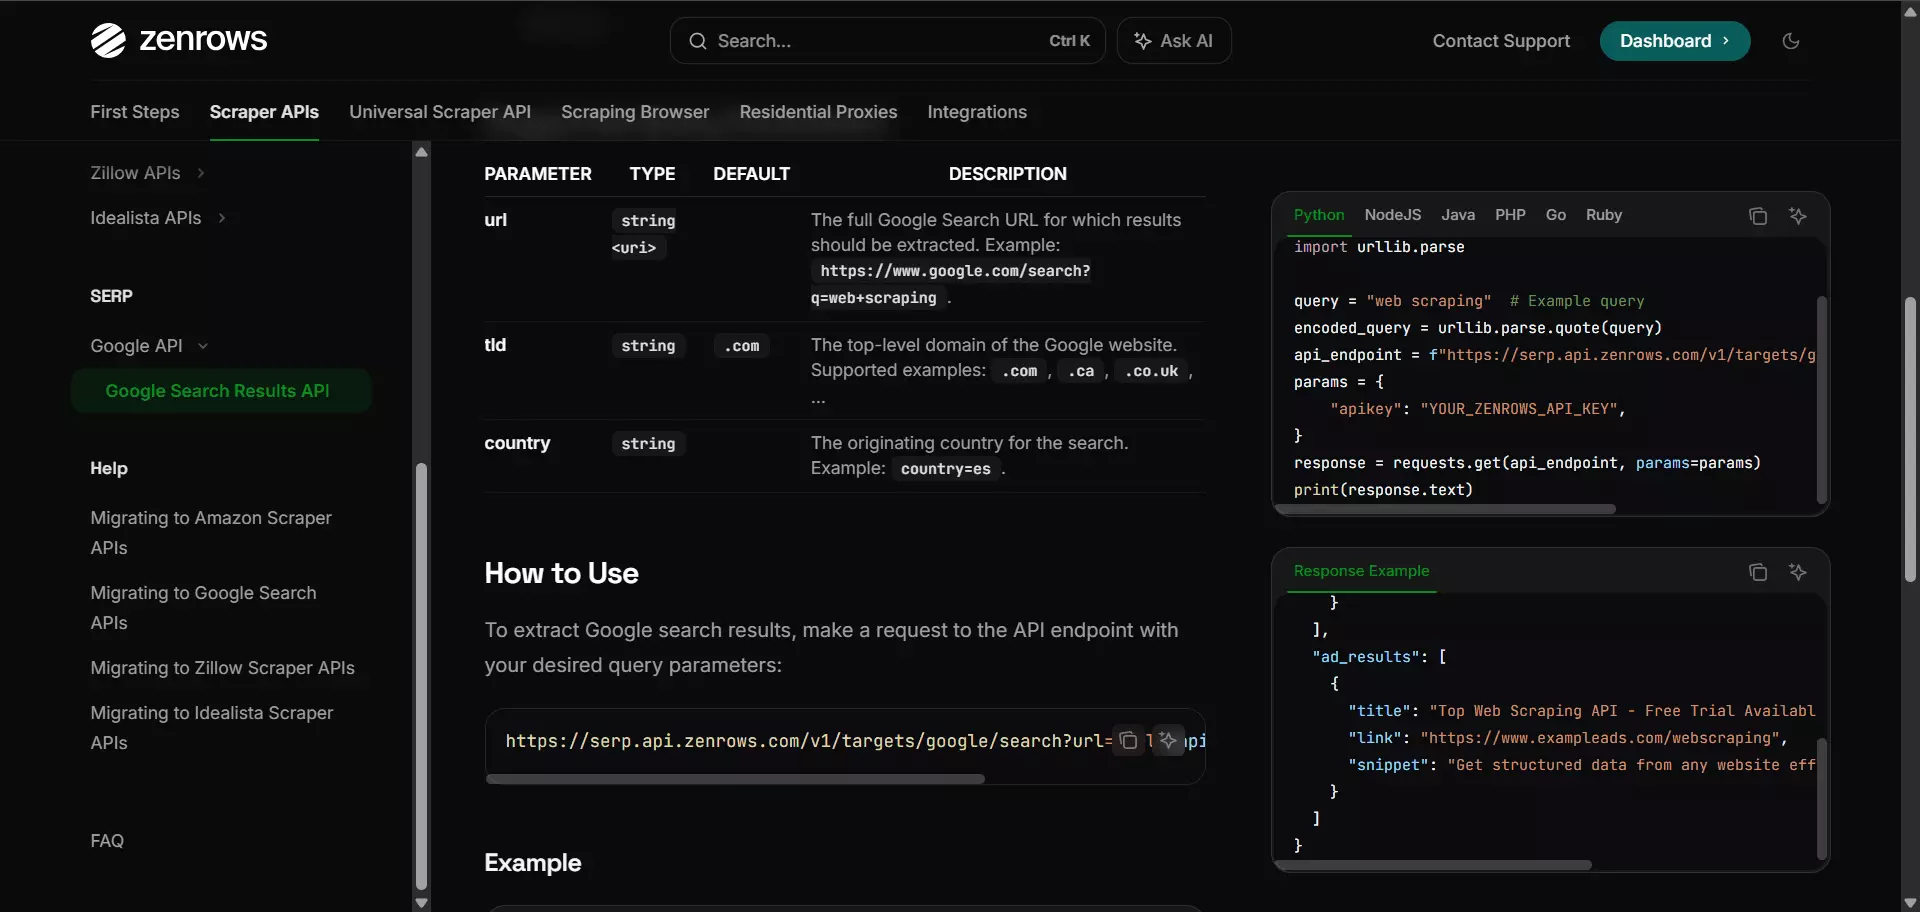Copy the API endpoint URL
The height and width of the screenshot is (912, 1920).
1129,741
